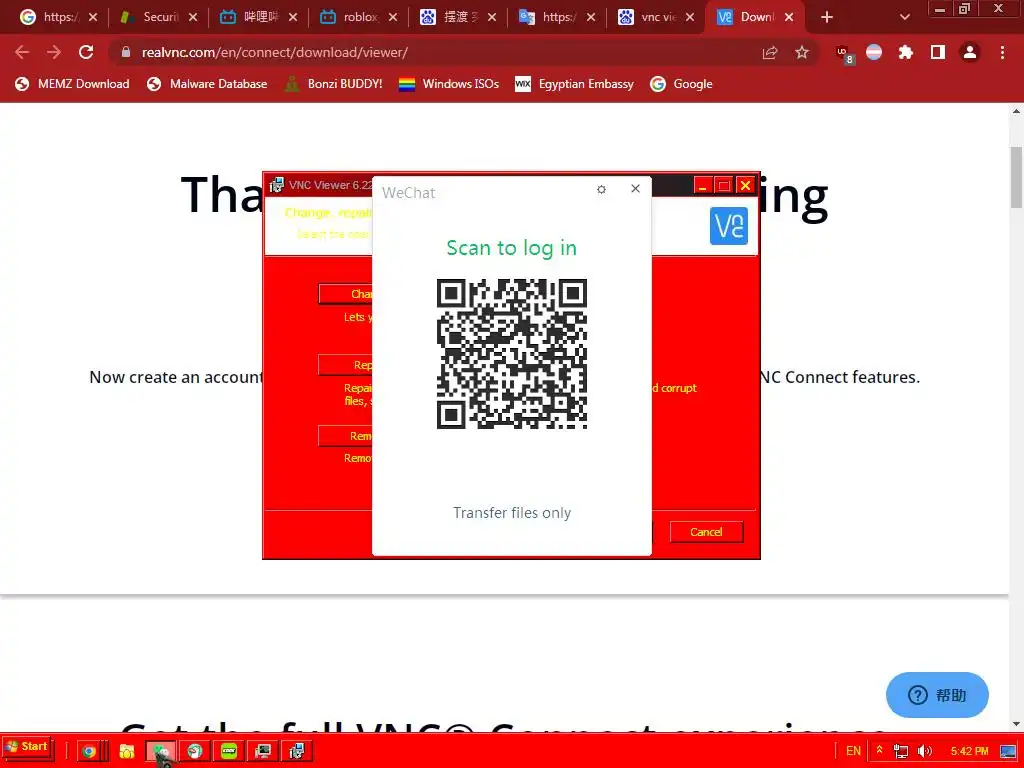Image resolution: width=1024 pixels, height=768 pixels.
Task: Open file explorer folder on taskbar
Action: point(127,751)
